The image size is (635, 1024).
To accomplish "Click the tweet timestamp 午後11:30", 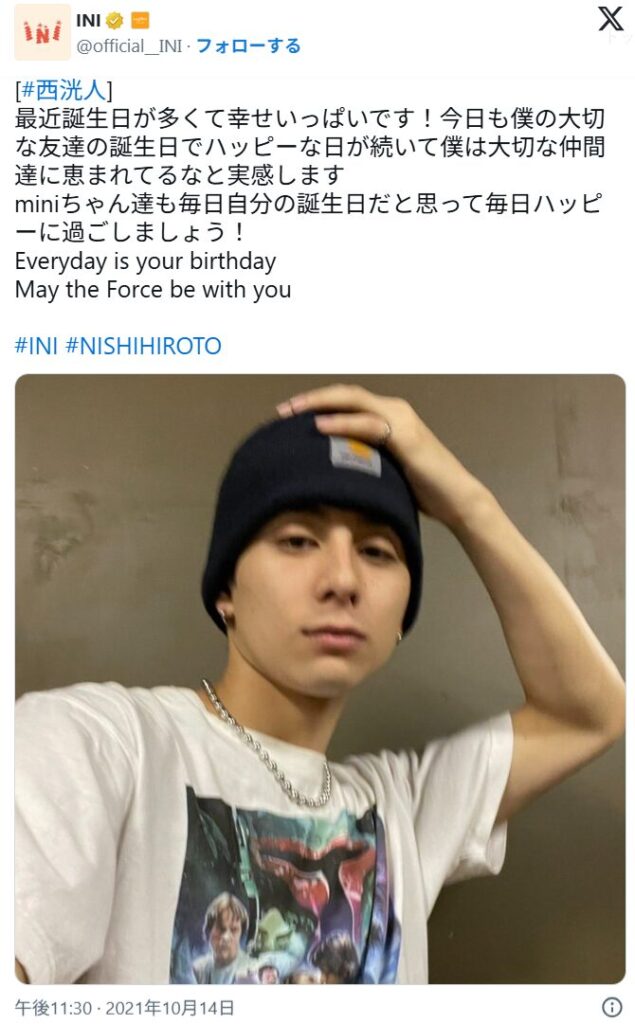I will [53, 1008].
